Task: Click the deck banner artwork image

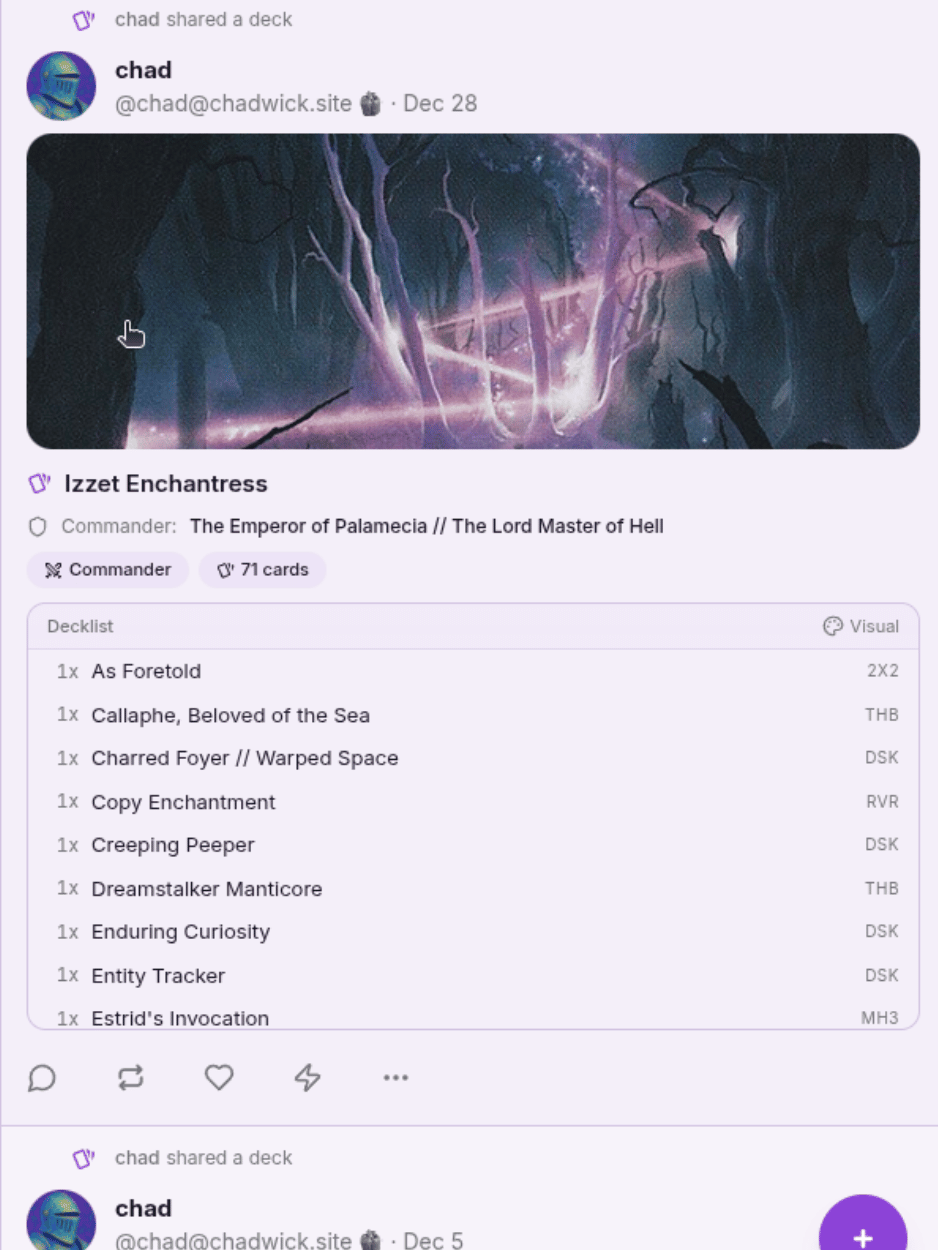Action: pyautogui.click(x=473, y=291)
